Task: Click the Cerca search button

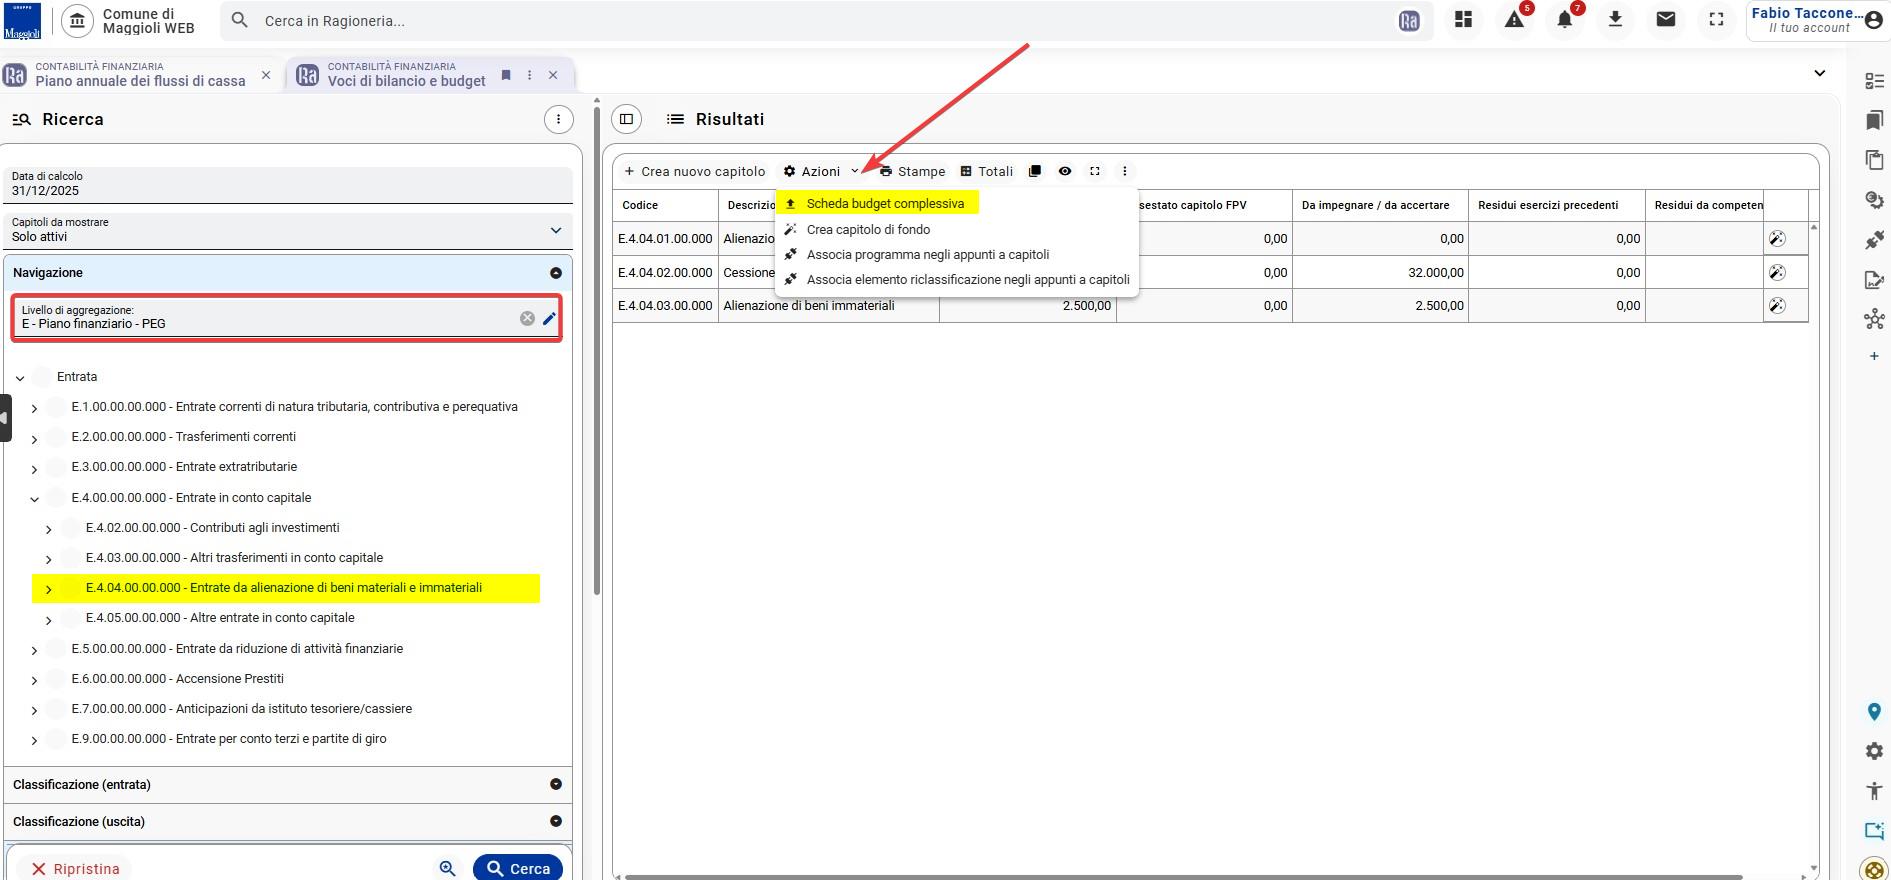Action: pos(518,868)
